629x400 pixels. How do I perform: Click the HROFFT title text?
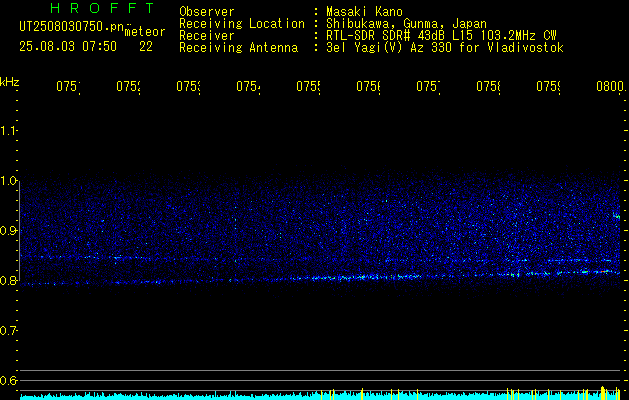(x=102, y=8)
